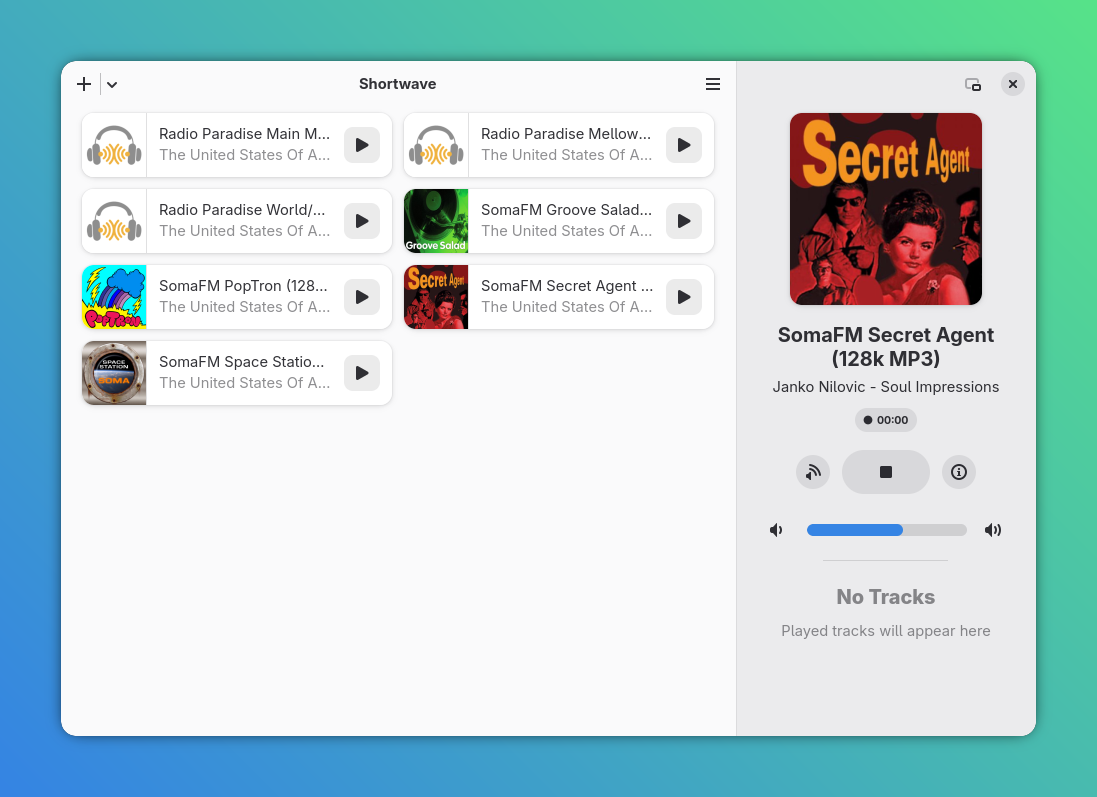
Task: Play SomaFM PopTron station
Action: pyautogui.click(x=361, y=297)
